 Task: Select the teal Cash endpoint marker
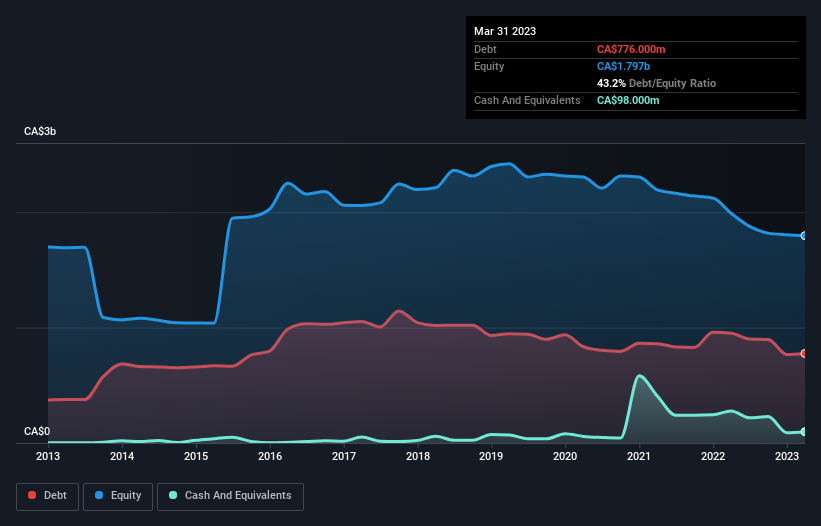(x=804, y=432)
